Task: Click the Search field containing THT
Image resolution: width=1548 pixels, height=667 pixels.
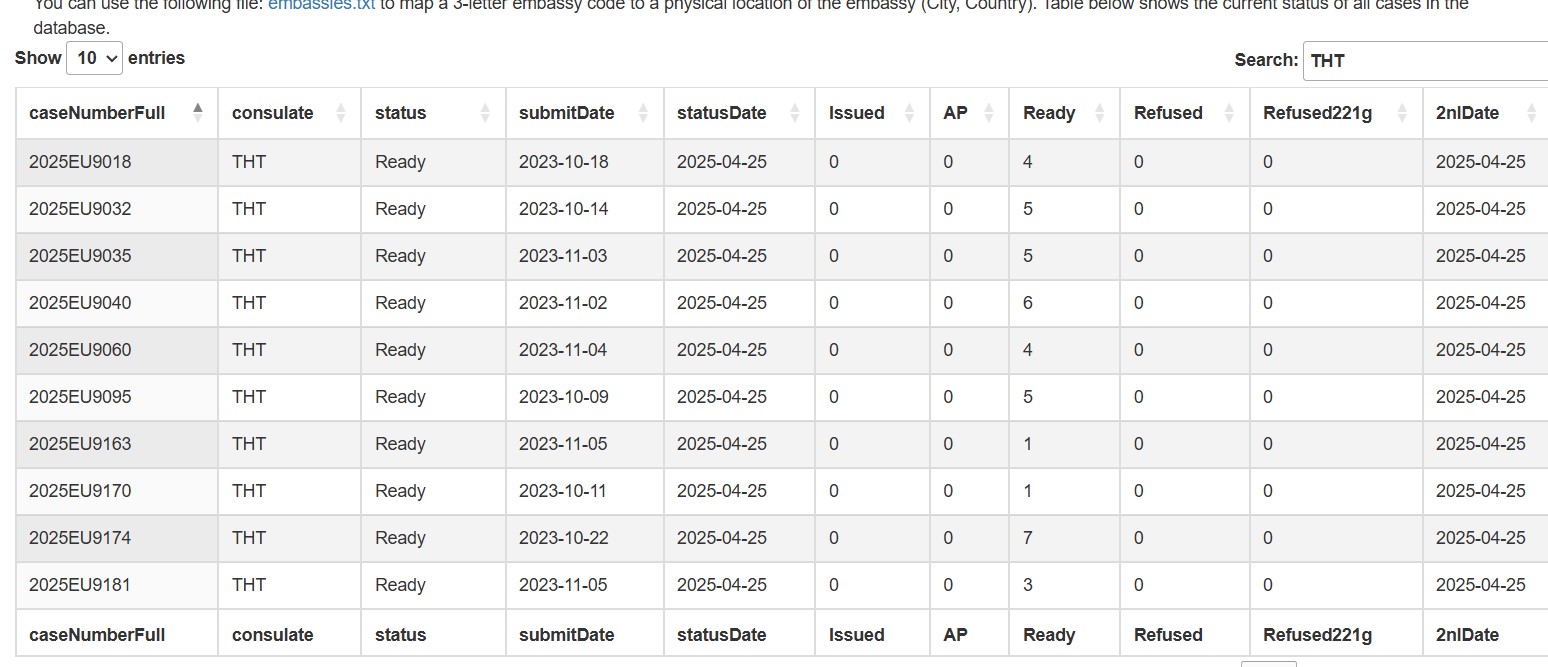Action: 1425,60
